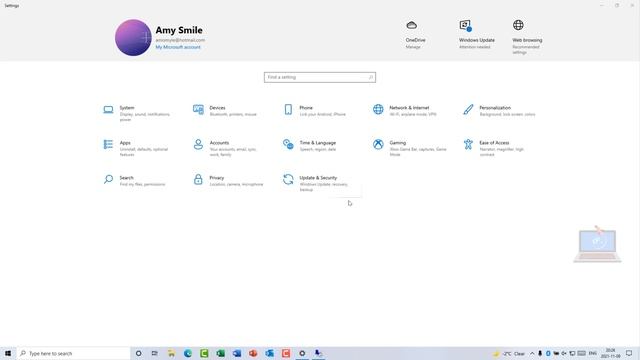The width and height of the screenshot is (640, 360).
Task: Click the OneDrive cloud icon
Action: coord(411,25)
